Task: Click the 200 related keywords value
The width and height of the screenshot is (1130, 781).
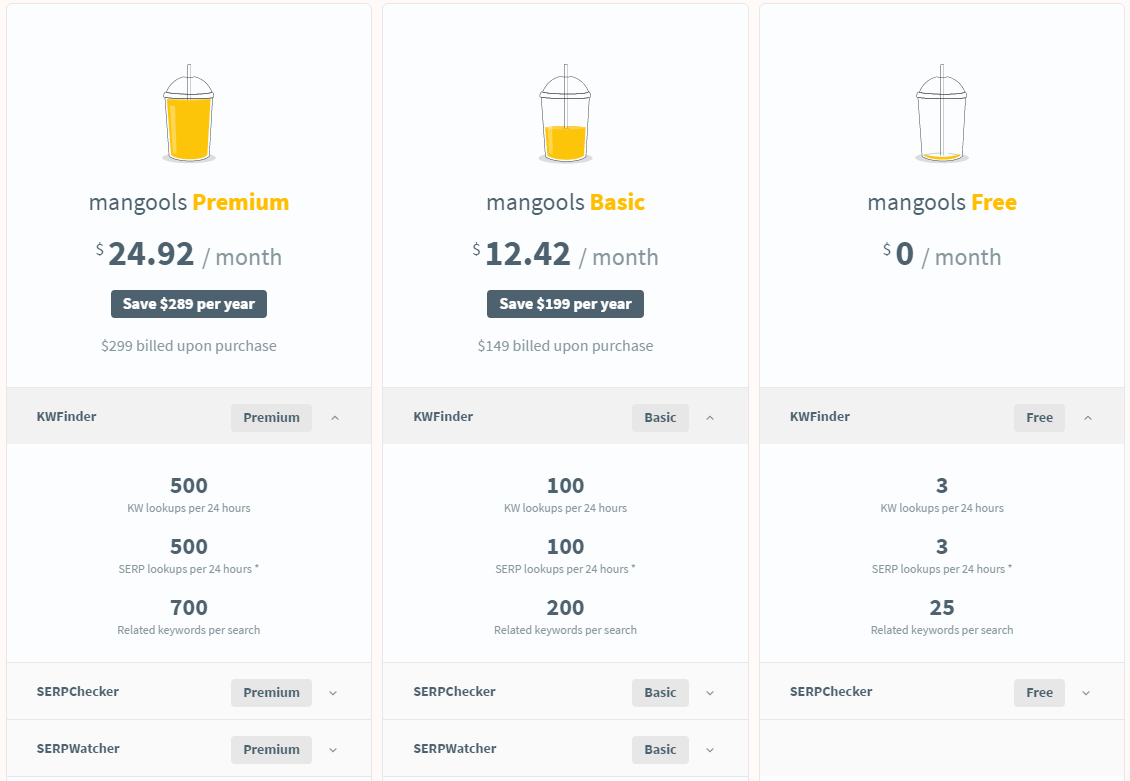Action: (x=566, y=608)
